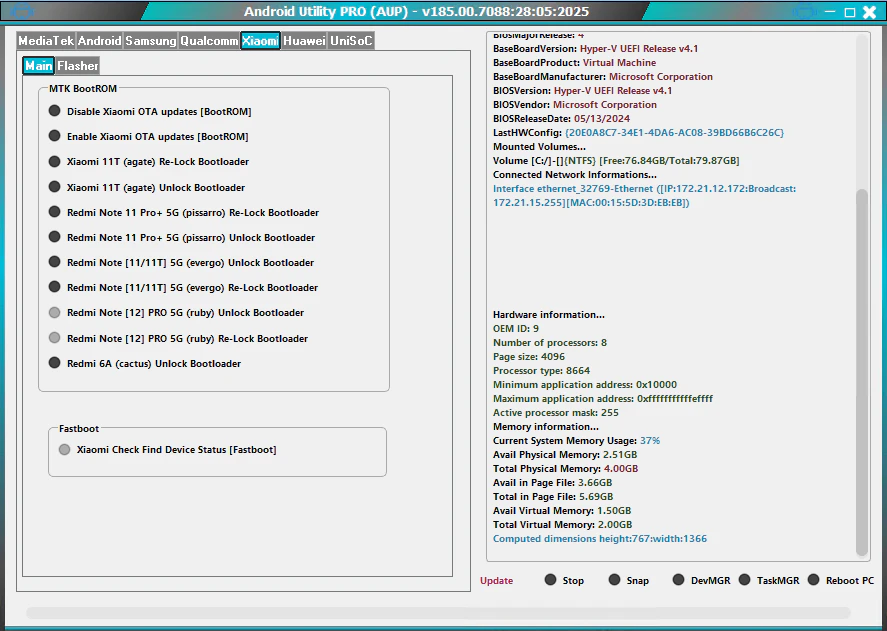Viewport: 887px width, 631px height.
Task: Click the 'Active processor mask: 255' line
Action: (x=556, y=413)
